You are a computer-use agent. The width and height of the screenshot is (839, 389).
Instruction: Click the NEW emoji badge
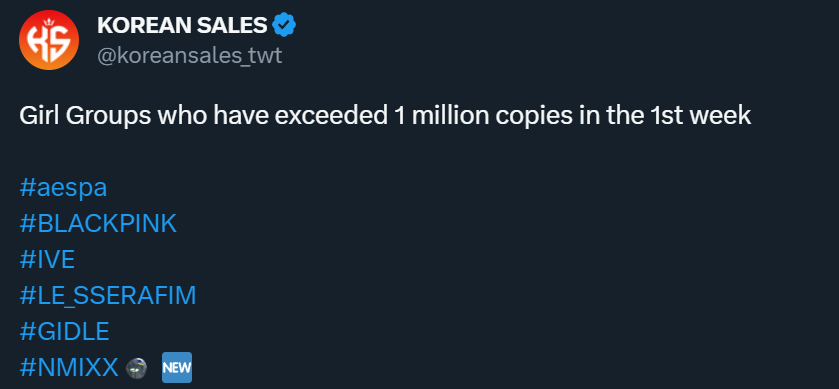(x=177, y=368)
